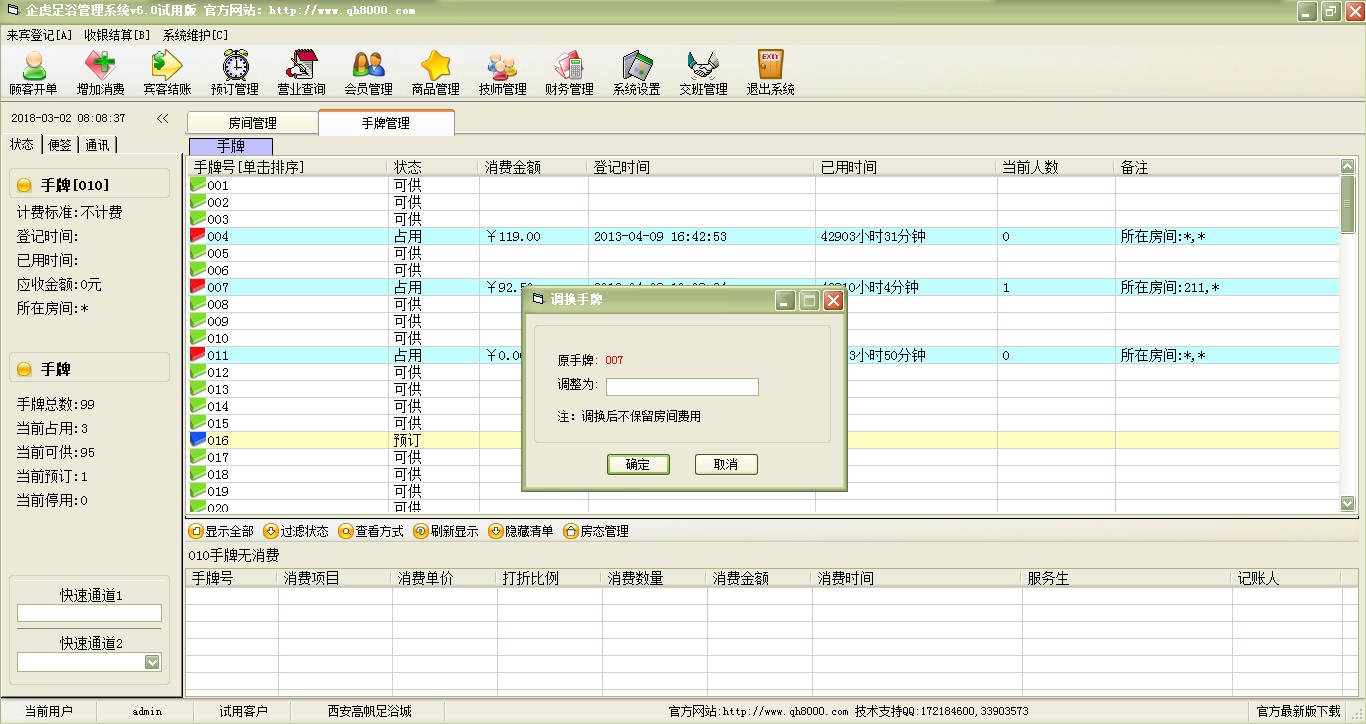Click the 备注 column header
Screen dimensions: 1366x724
click(x=1226, y=167)
